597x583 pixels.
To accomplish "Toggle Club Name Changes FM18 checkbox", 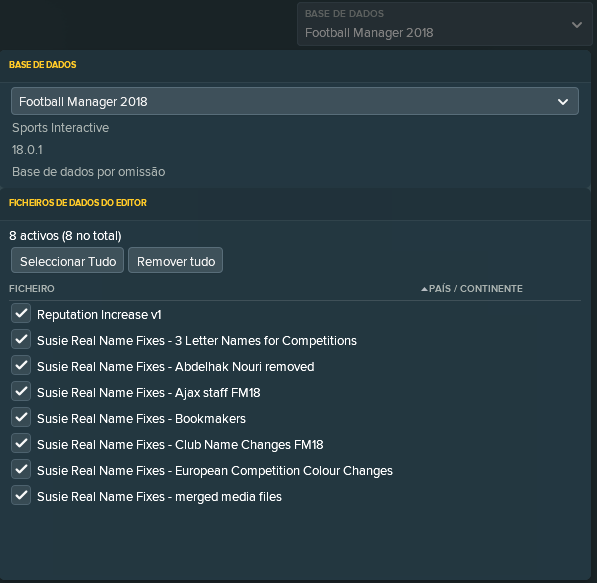I will 21,443.
